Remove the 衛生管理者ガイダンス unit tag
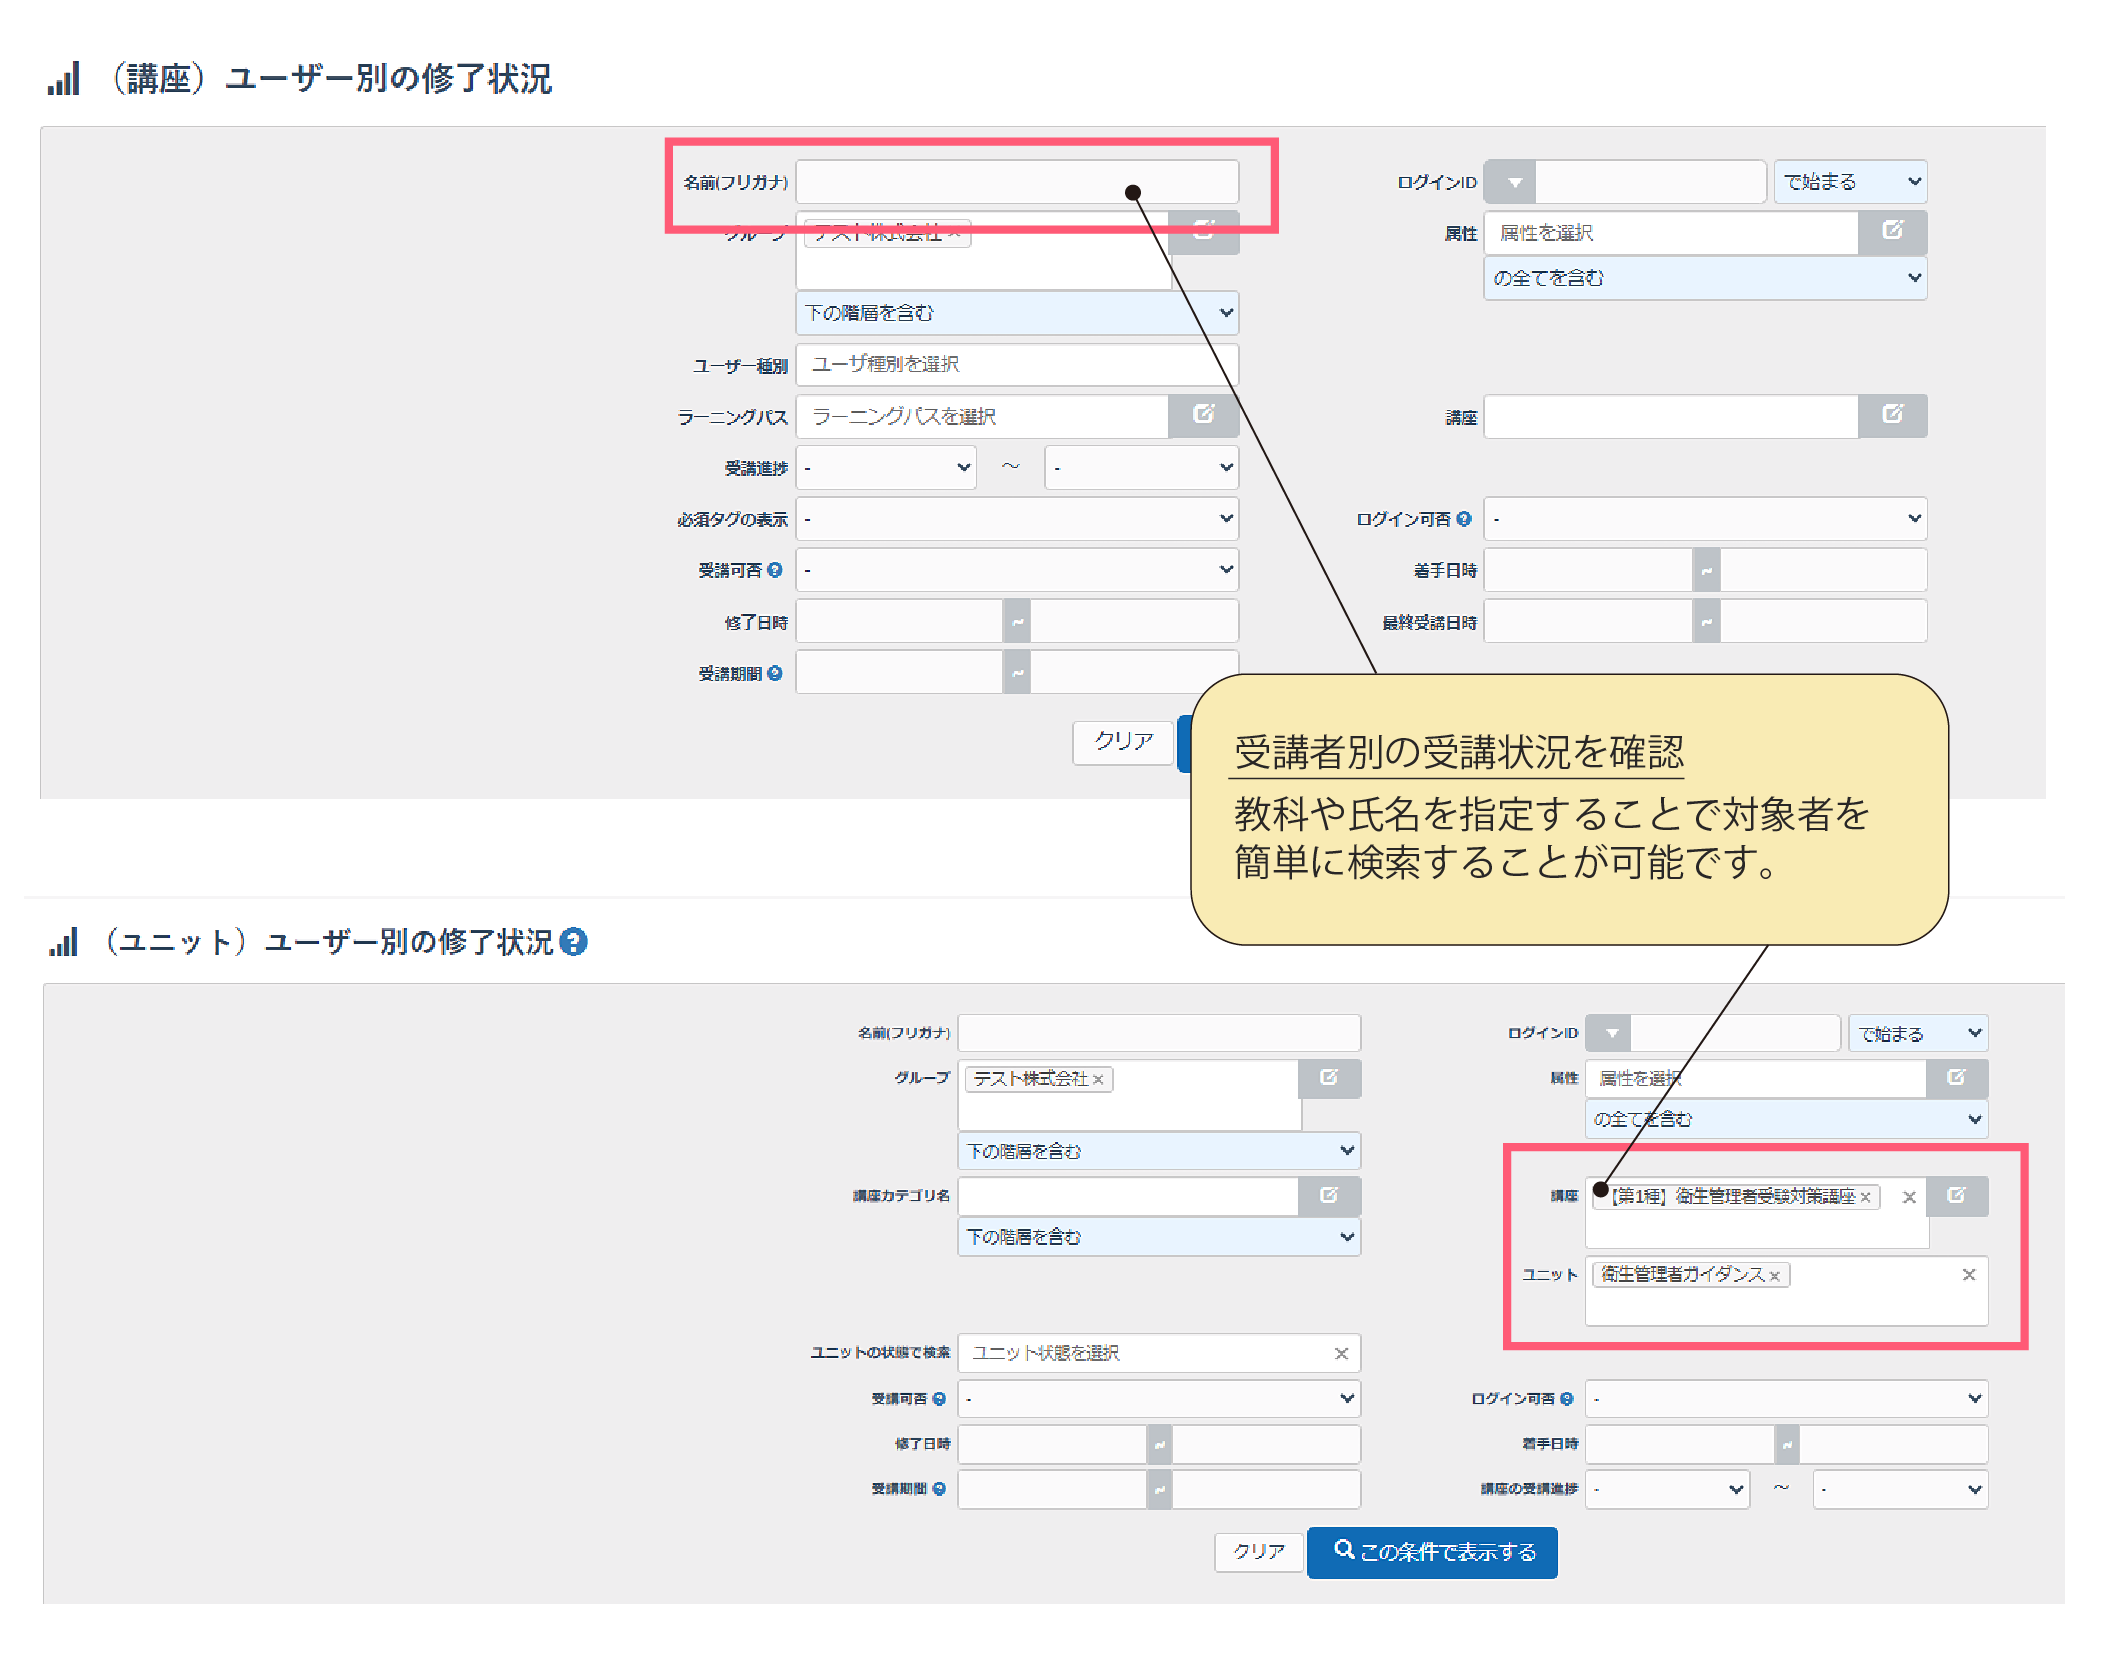 (1775, 1274)
